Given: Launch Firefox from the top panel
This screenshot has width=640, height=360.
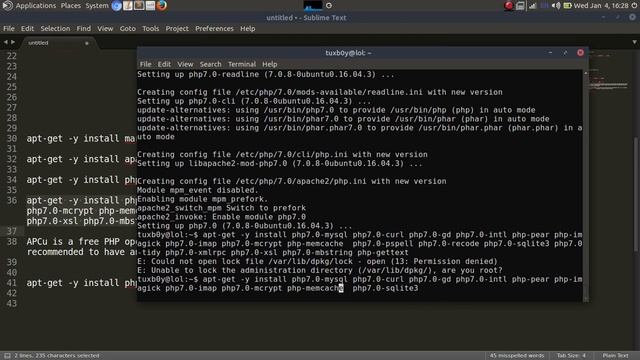Looking at the screenshot, I should (162, 6).
